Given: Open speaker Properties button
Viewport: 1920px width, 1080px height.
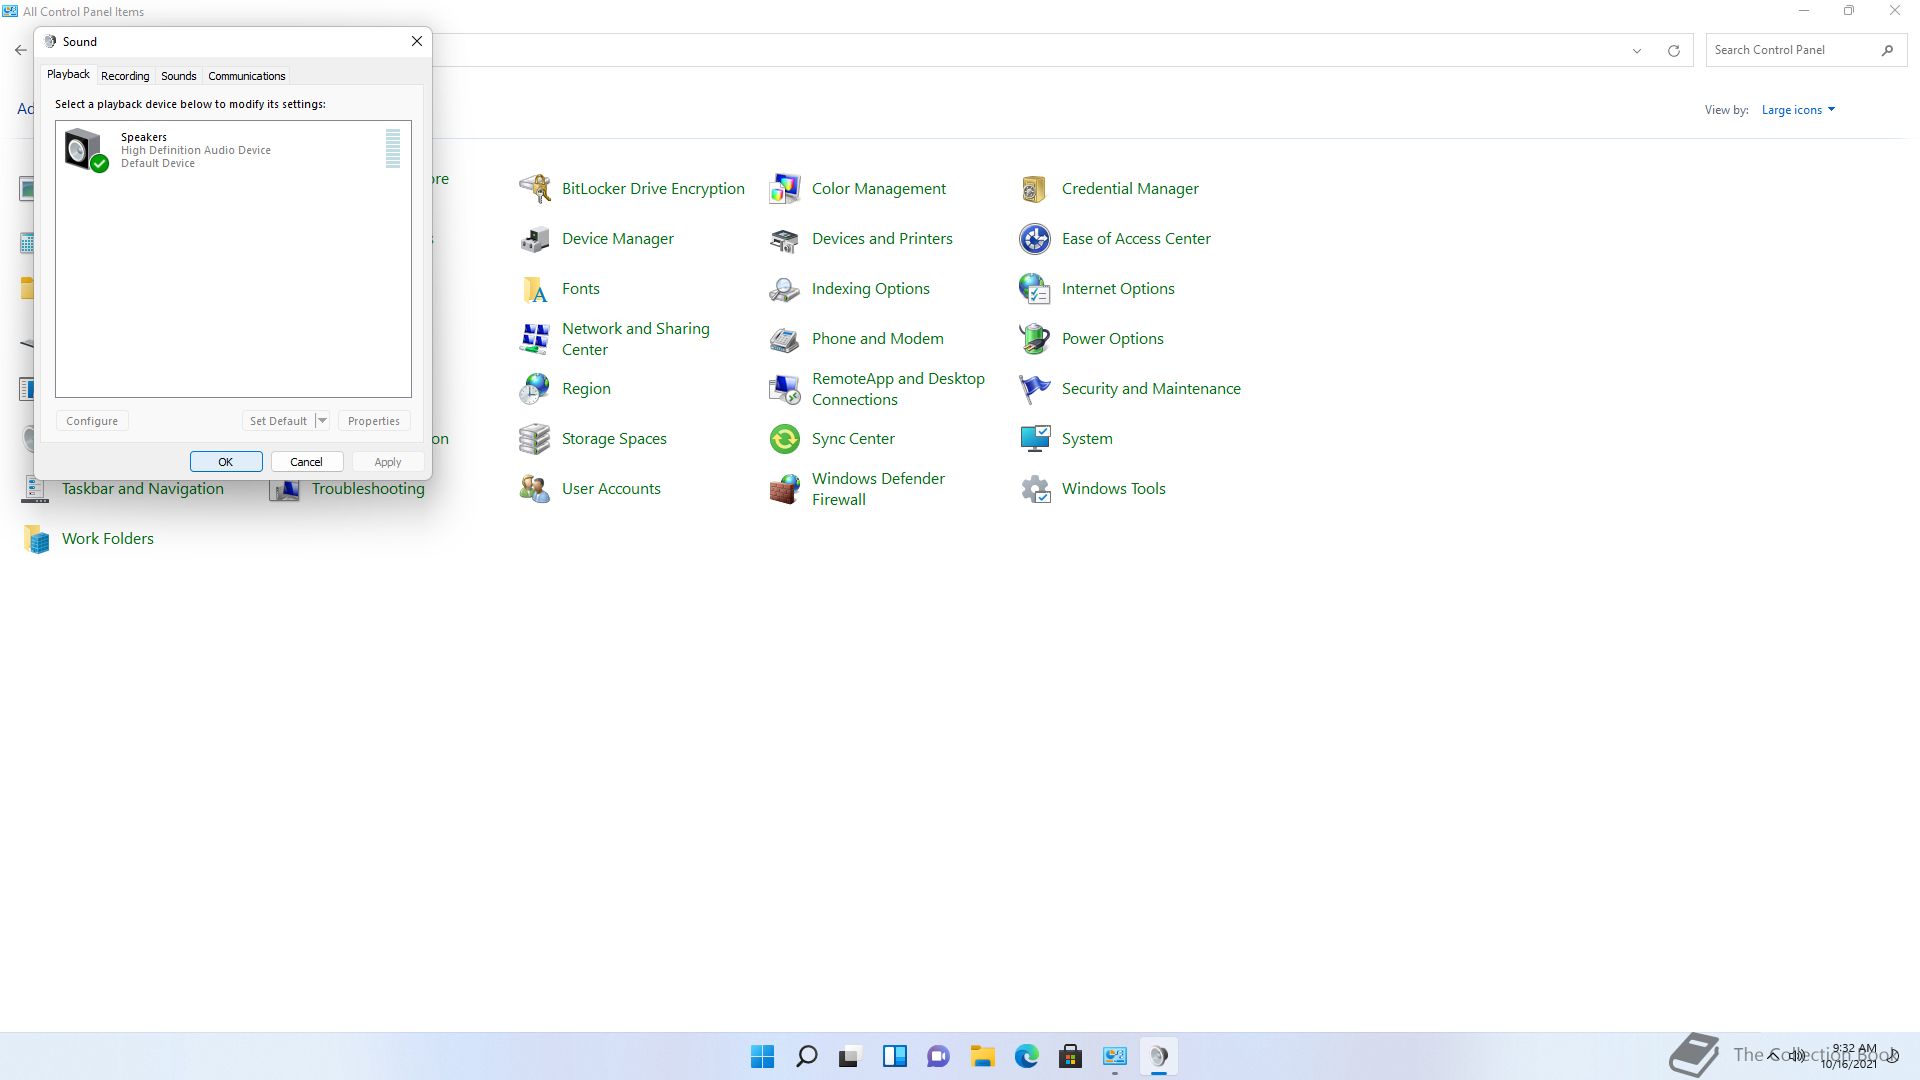Looking at the screenshot, I should tap(374, 421).
